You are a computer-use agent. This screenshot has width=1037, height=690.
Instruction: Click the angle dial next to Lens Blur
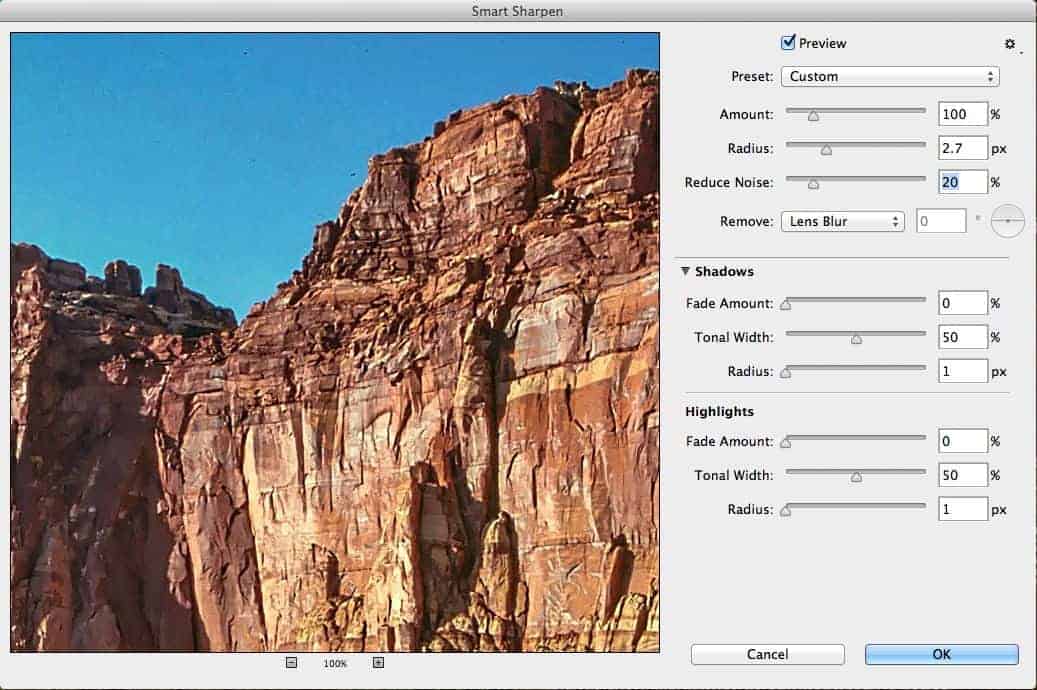[x=1008, y=221]
